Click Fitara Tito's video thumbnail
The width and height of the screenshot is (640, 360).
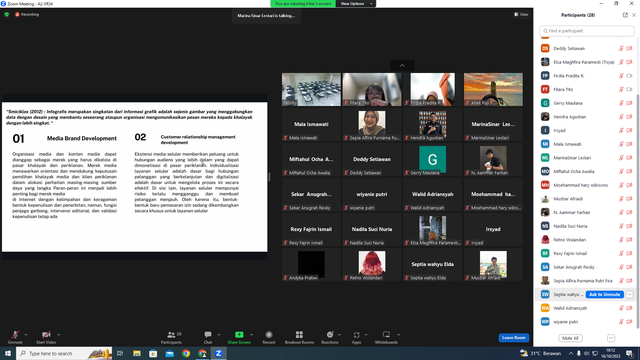click(372, 89)
